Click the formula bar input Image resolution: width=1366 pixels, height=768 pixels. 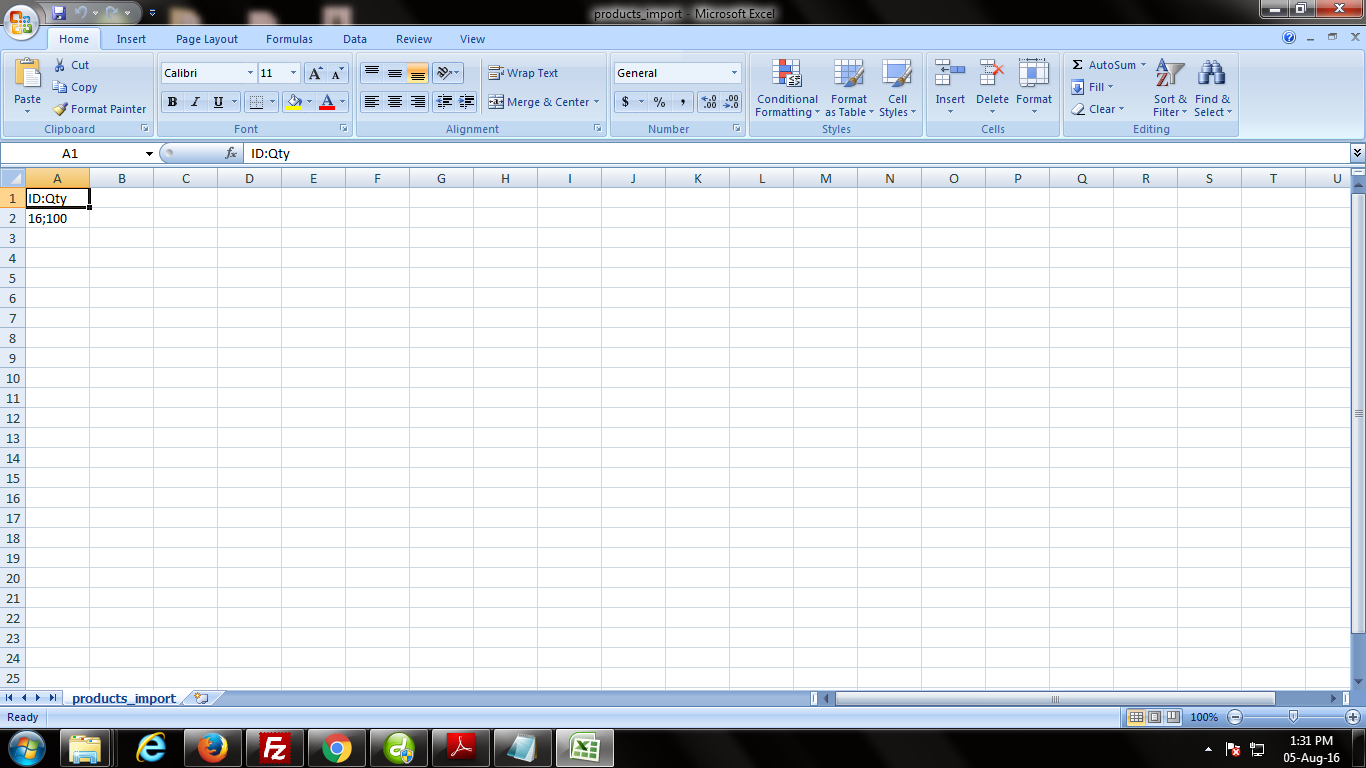(796, 154)
